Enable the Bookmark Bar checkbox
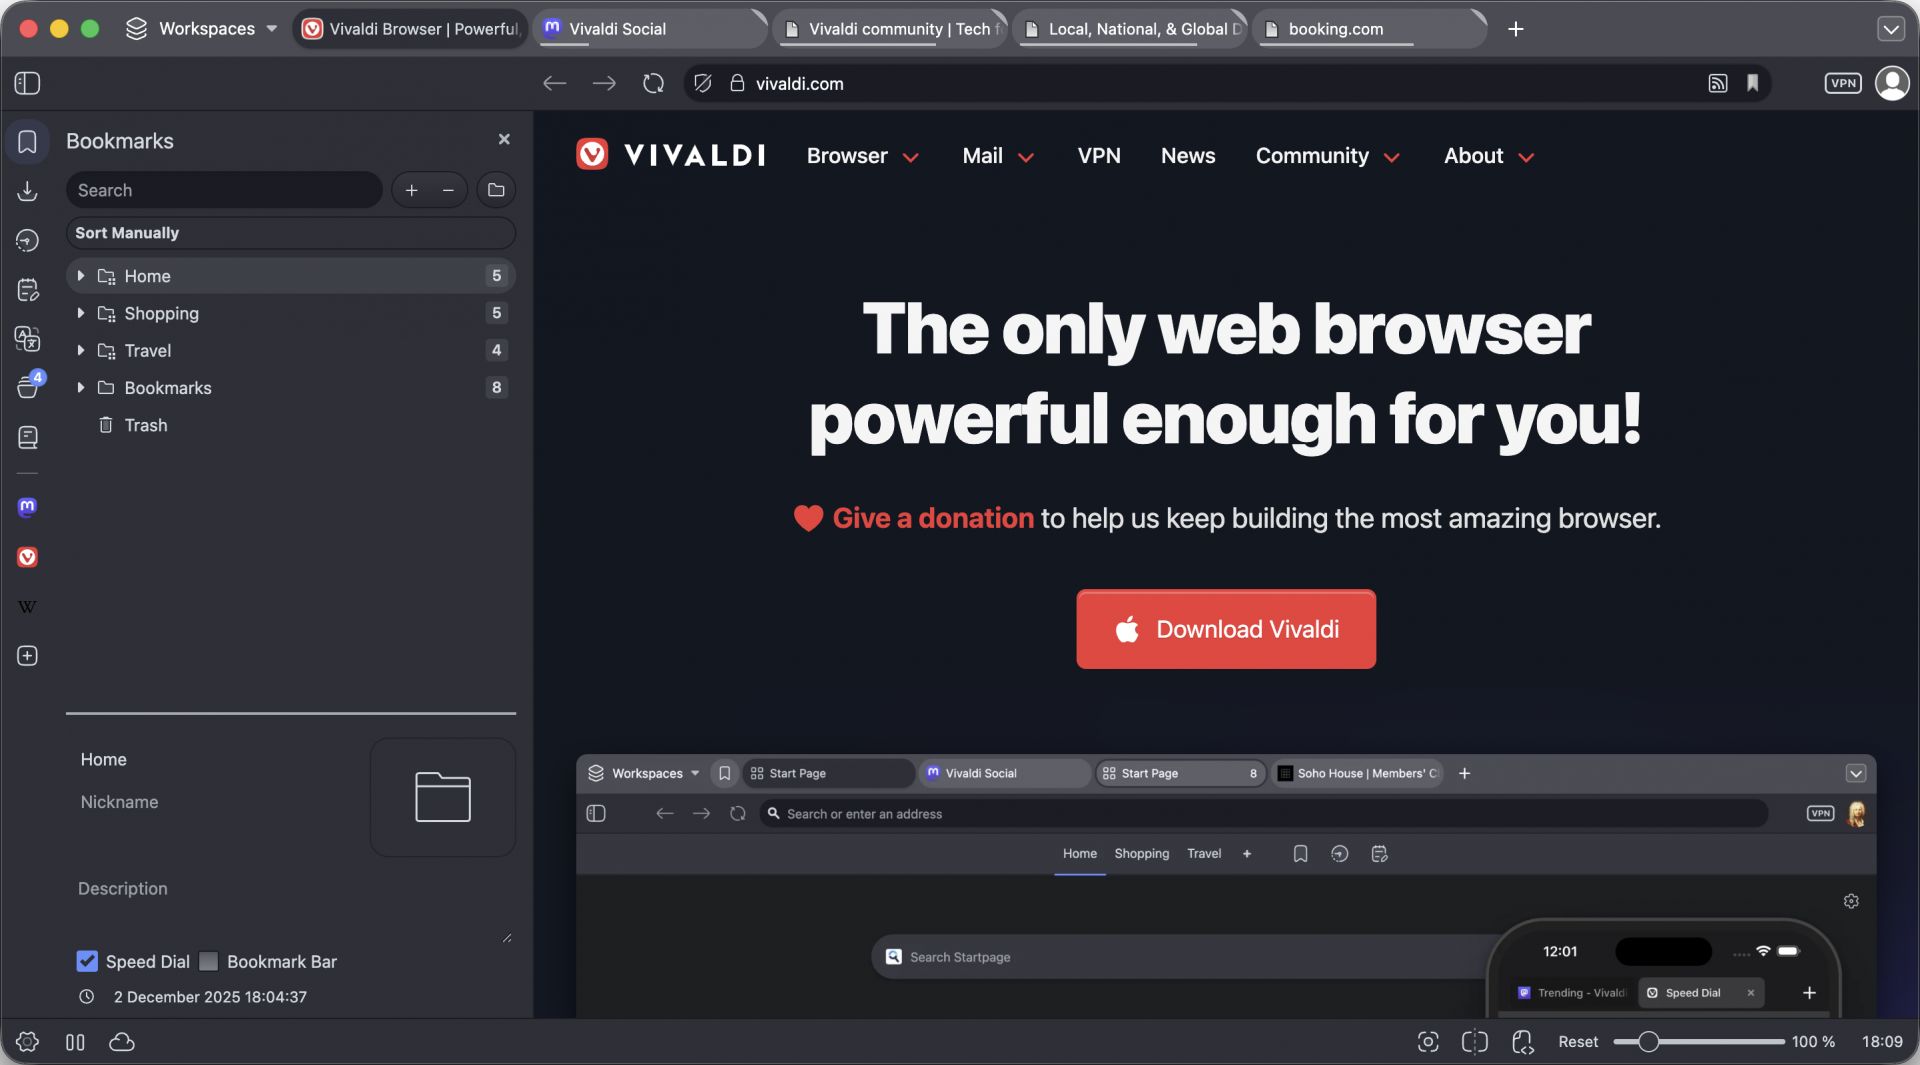The height and width of the screenshot is (1065, 1920). pyautogui.click(x=209, y=961)
